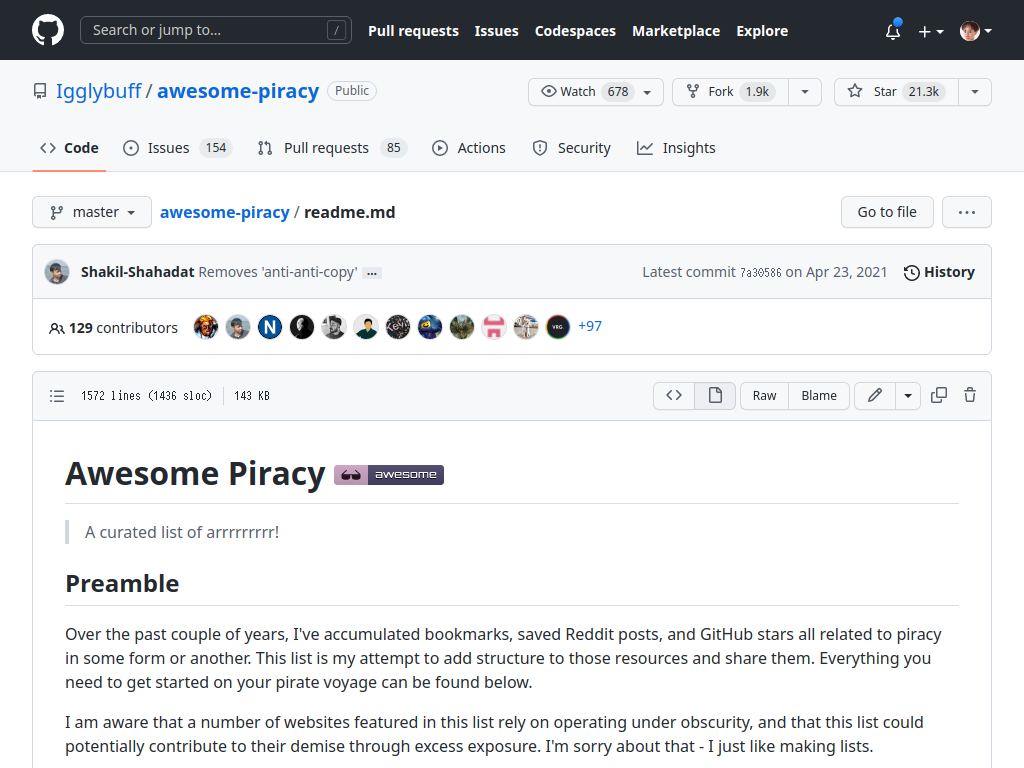Star the repository
The width and height of the screenshot is (1024, 768).
(x=897, y=91)
